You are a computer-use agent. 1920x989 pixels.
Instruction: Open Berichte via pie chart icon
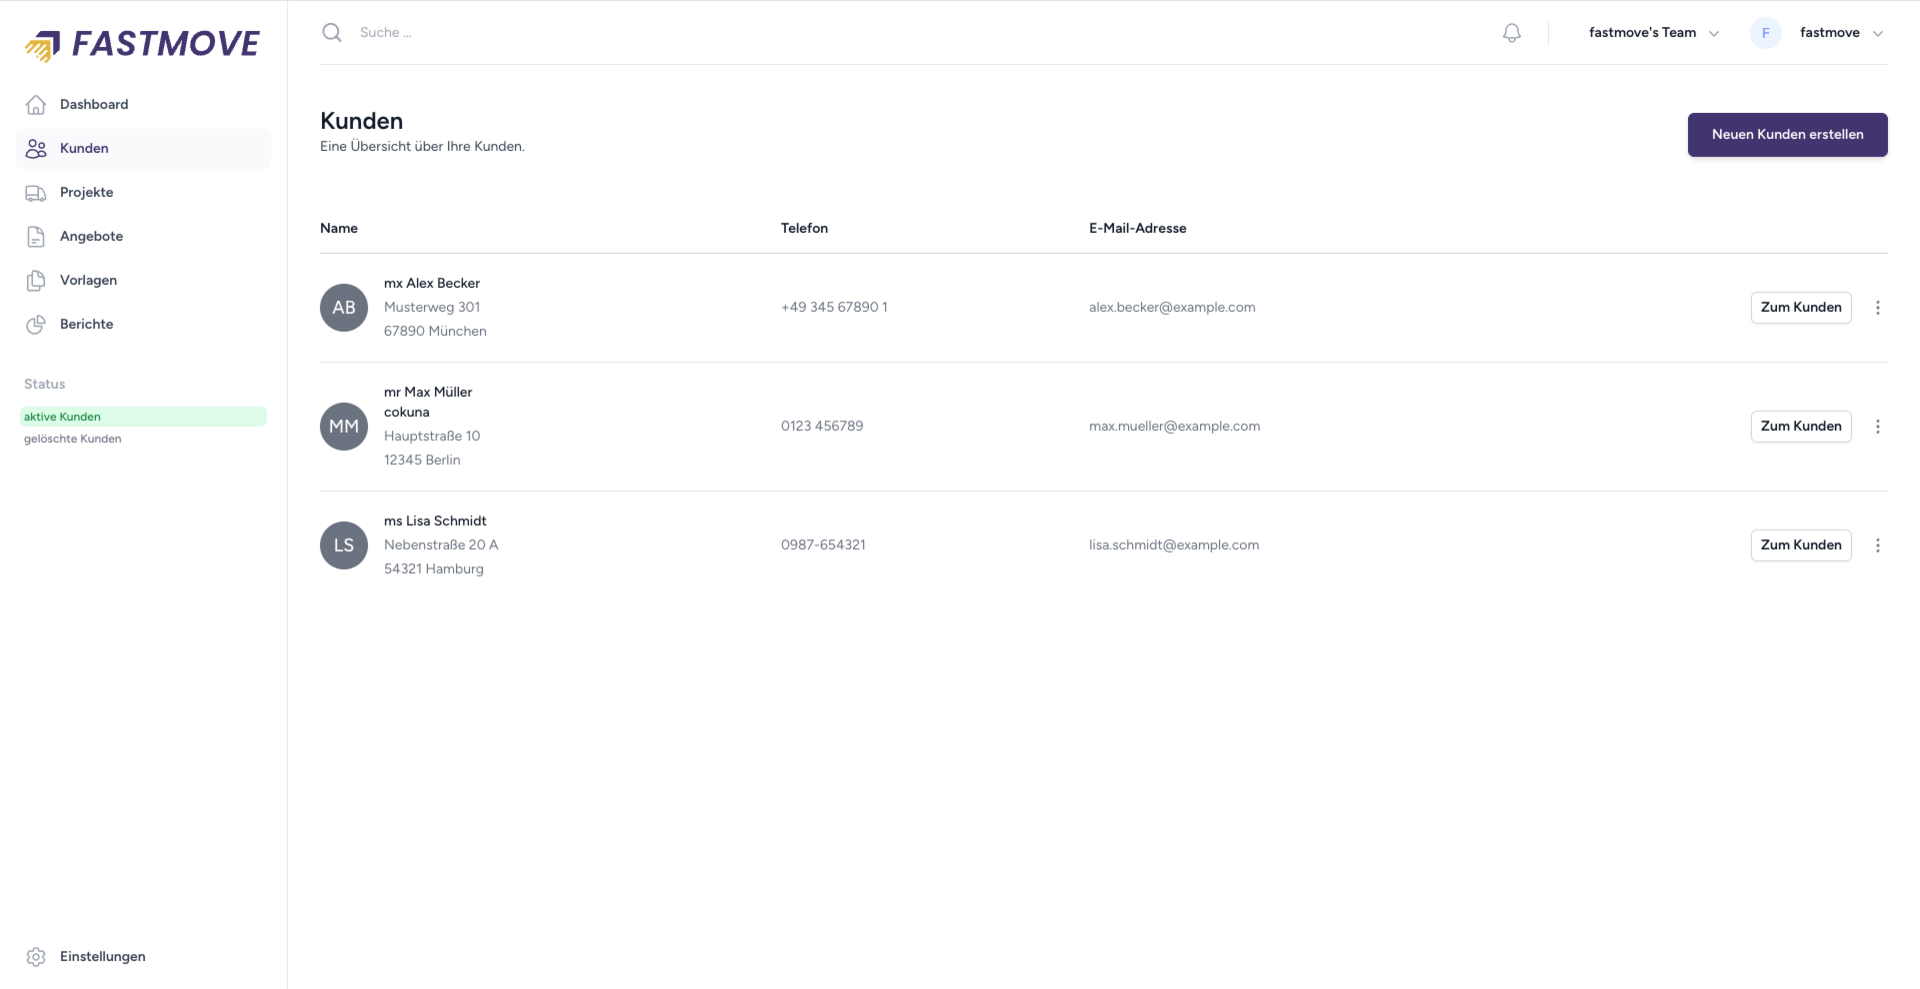click(x=36, y=325)
